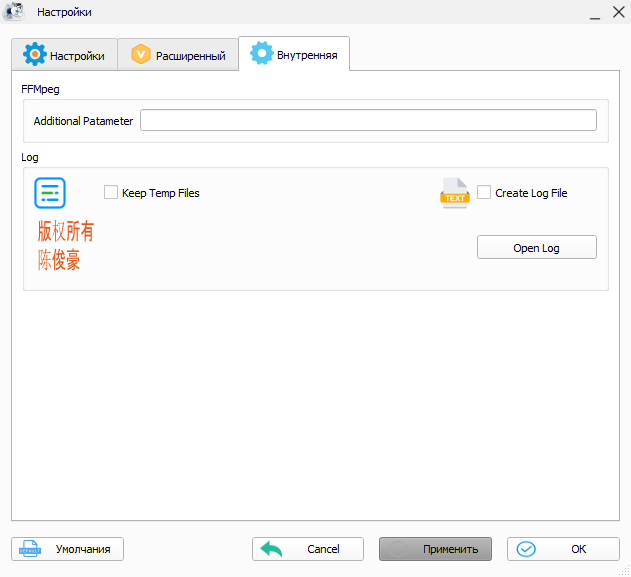The height and width of the screenshot is (577, 631).
Task: Click the Additional Patameter input field
Action: tap(368, 120)
